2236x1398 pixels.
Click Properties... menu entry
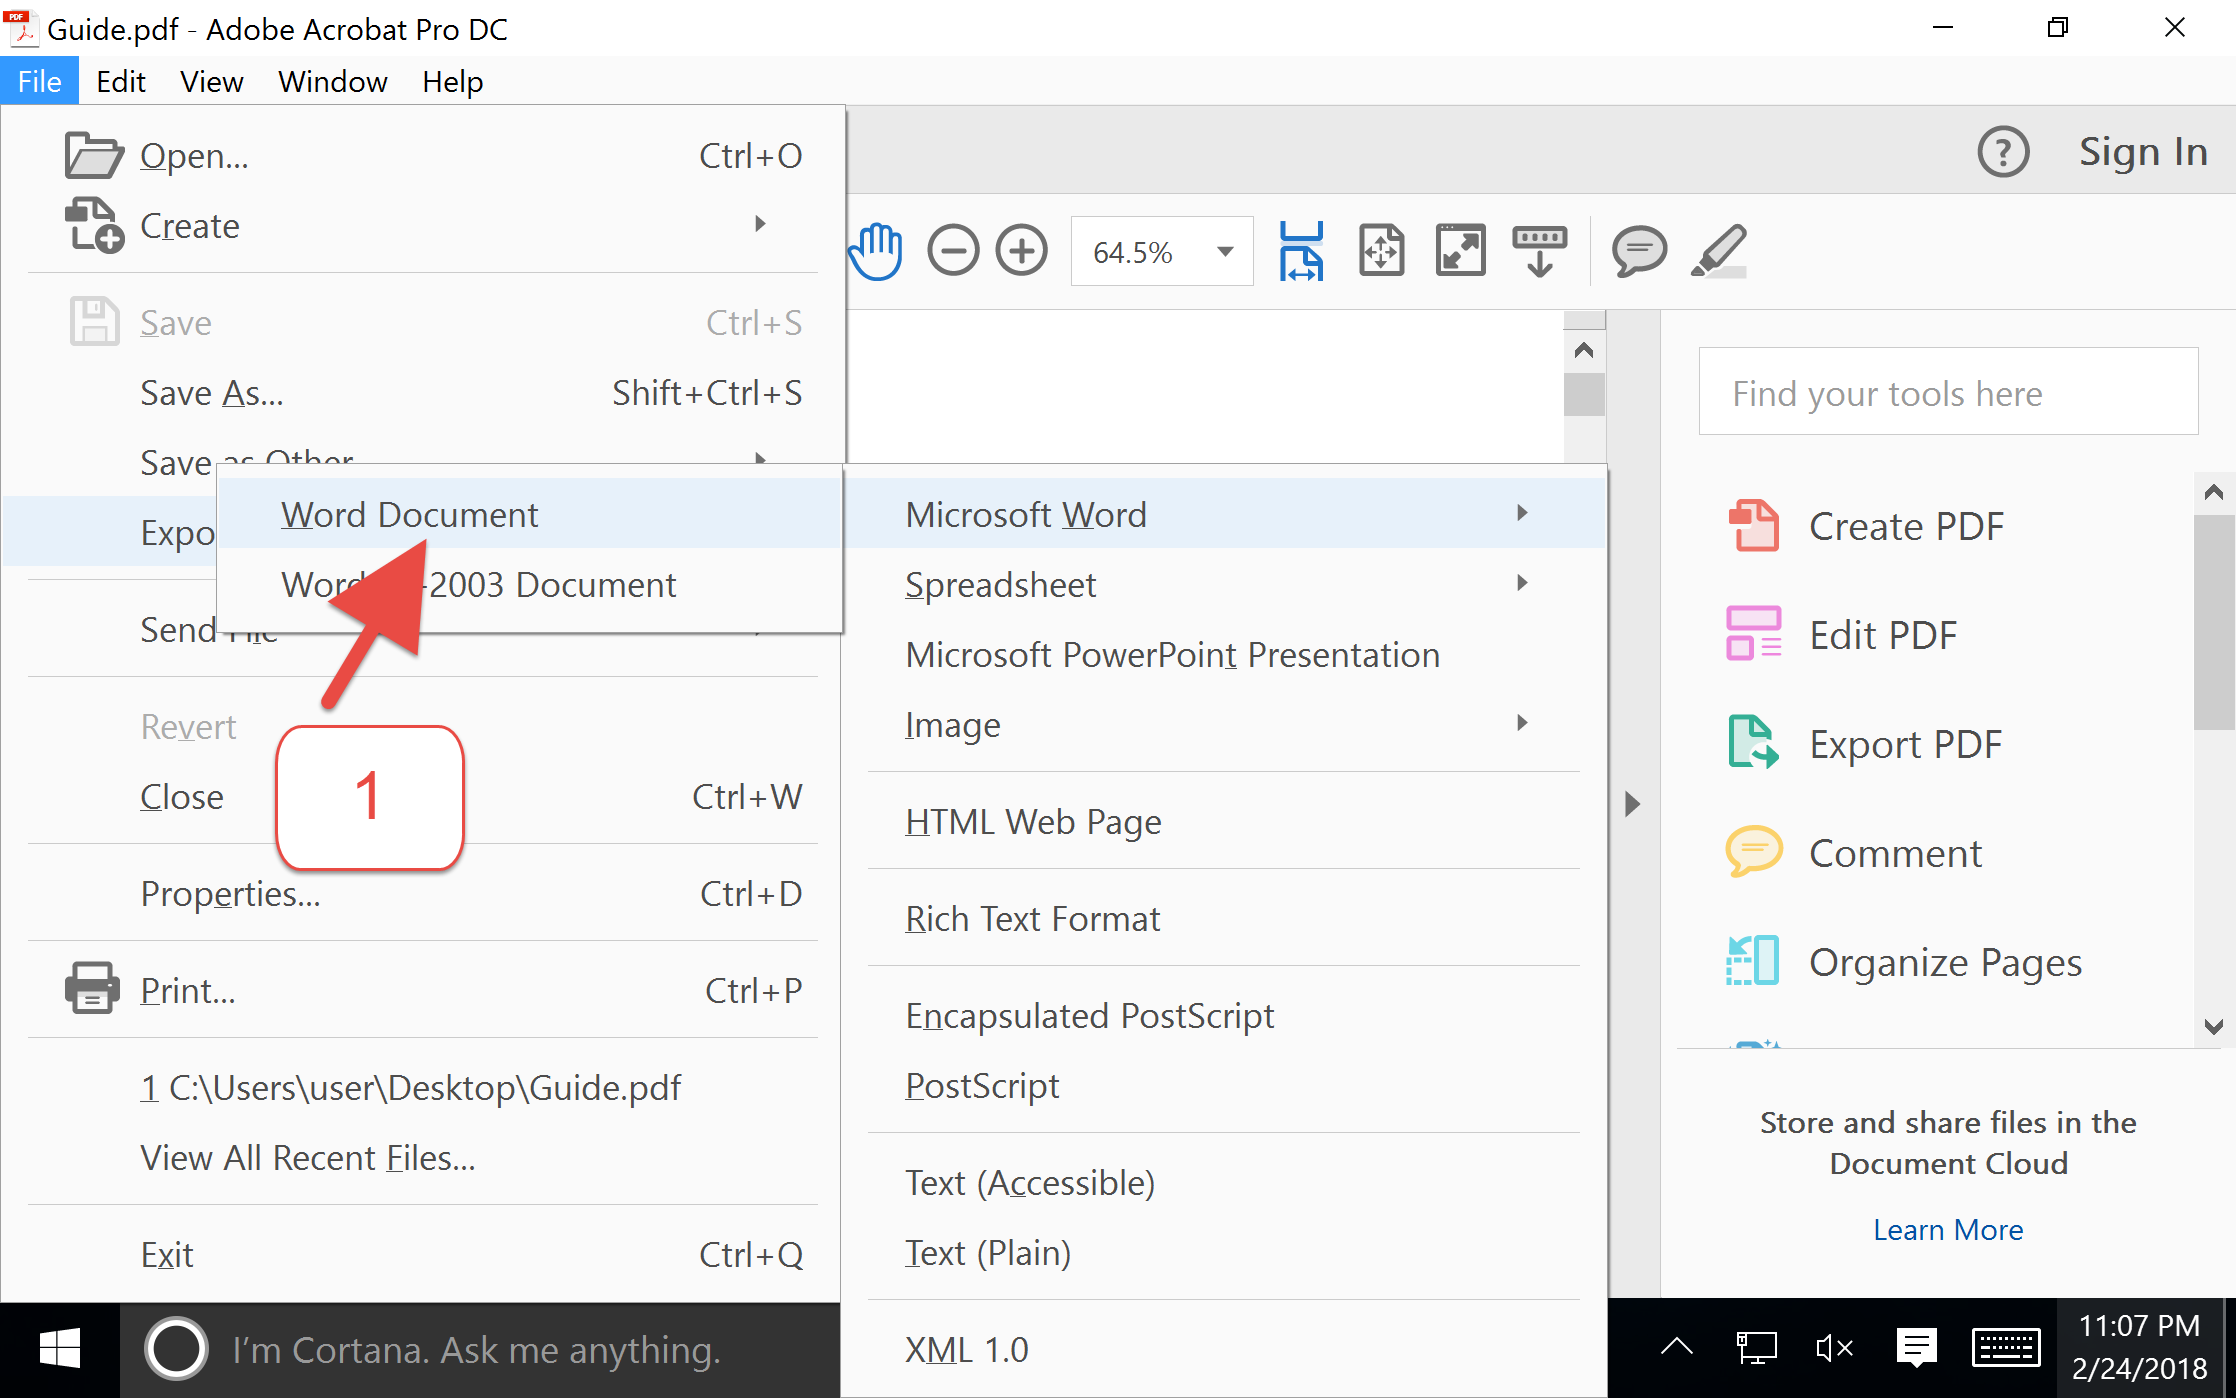[422, 893]
